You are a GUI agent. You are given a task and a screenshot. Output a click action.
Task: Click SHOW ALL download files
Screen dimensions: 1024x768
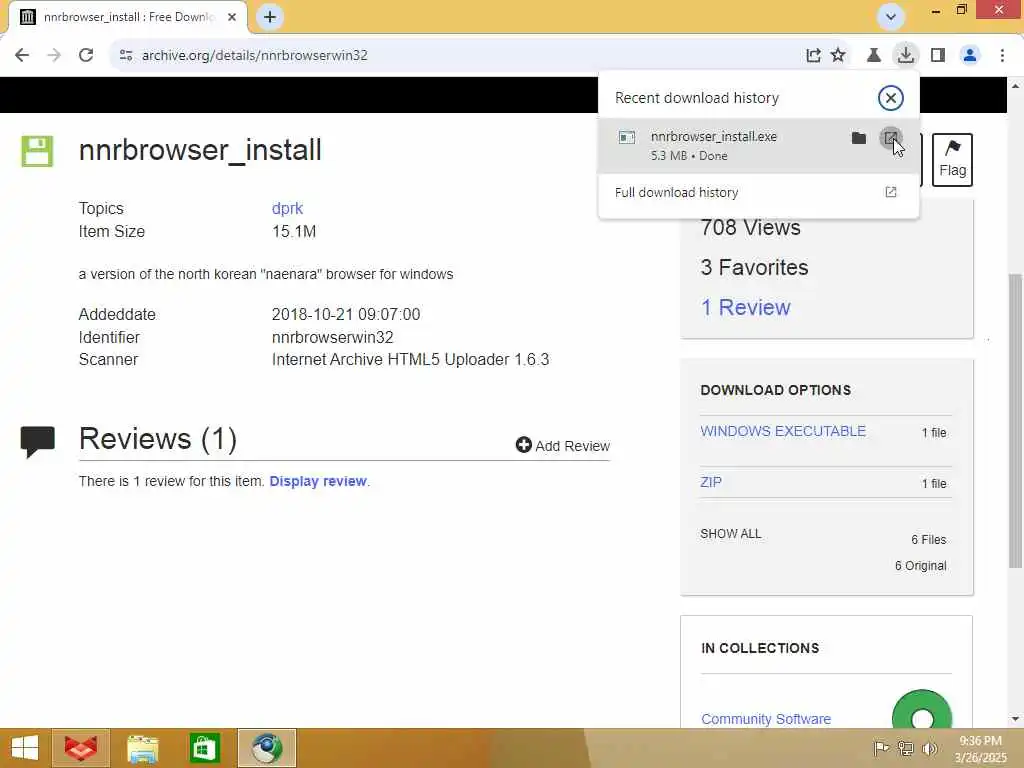click(x=731, y=534)
